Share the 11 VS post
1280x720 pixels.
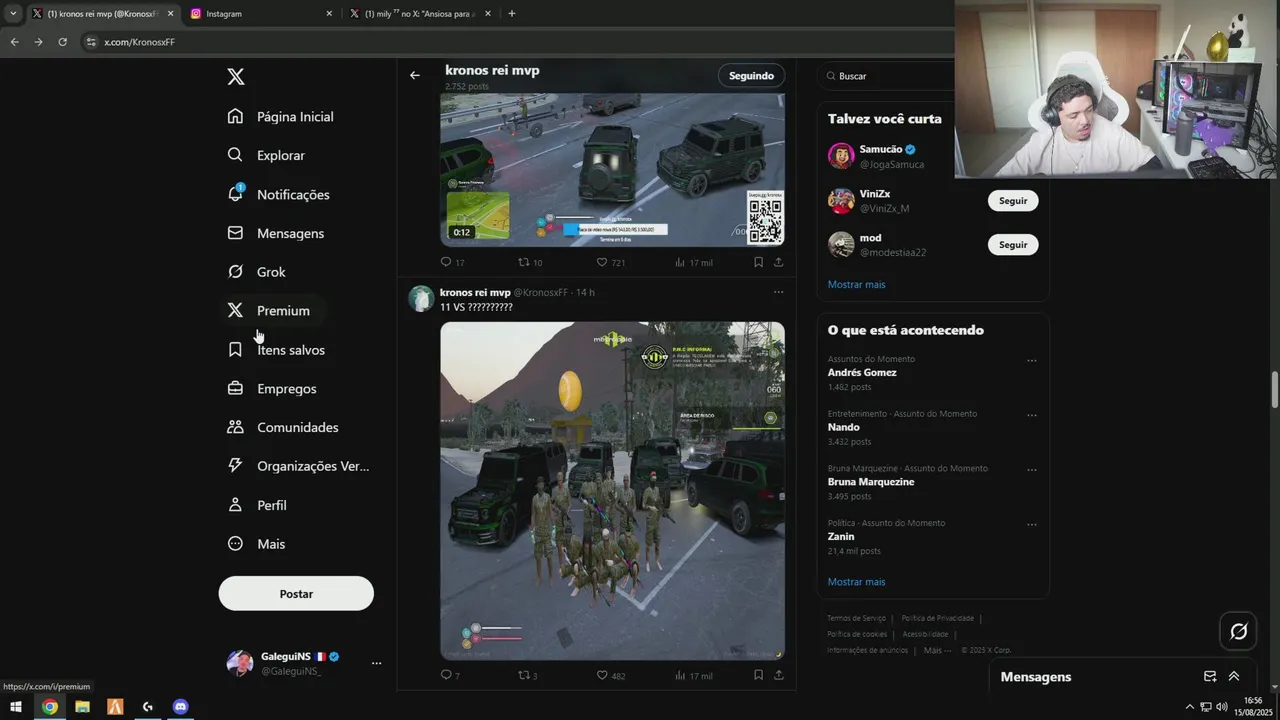[778, 675]
